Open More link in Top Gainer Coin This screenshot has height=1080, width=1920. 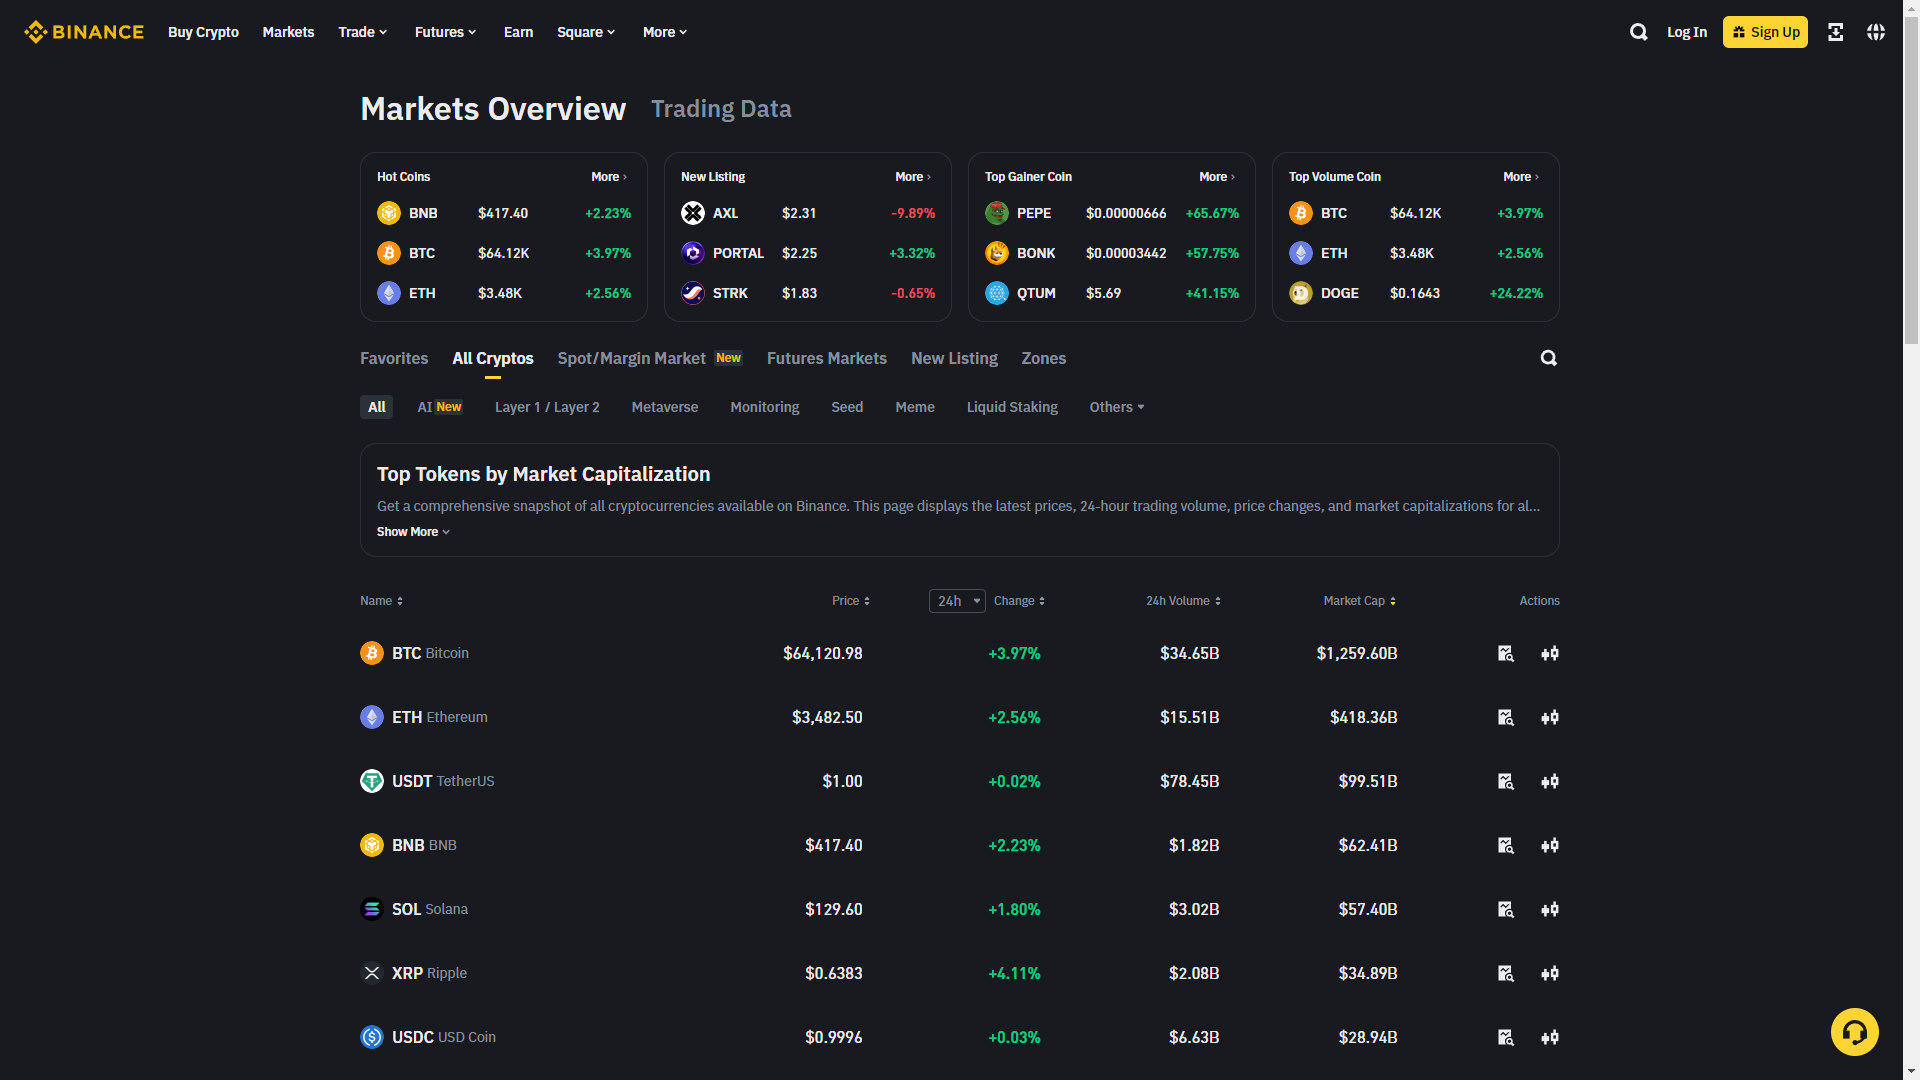tap(1216, 177)
